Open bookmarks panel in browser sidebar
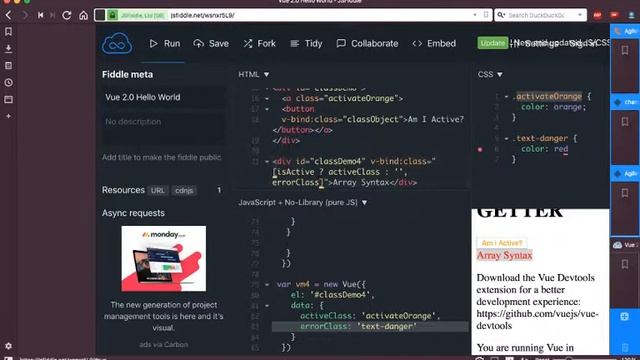The height and width of the screenshot is (360, 640). click(8, 32)
